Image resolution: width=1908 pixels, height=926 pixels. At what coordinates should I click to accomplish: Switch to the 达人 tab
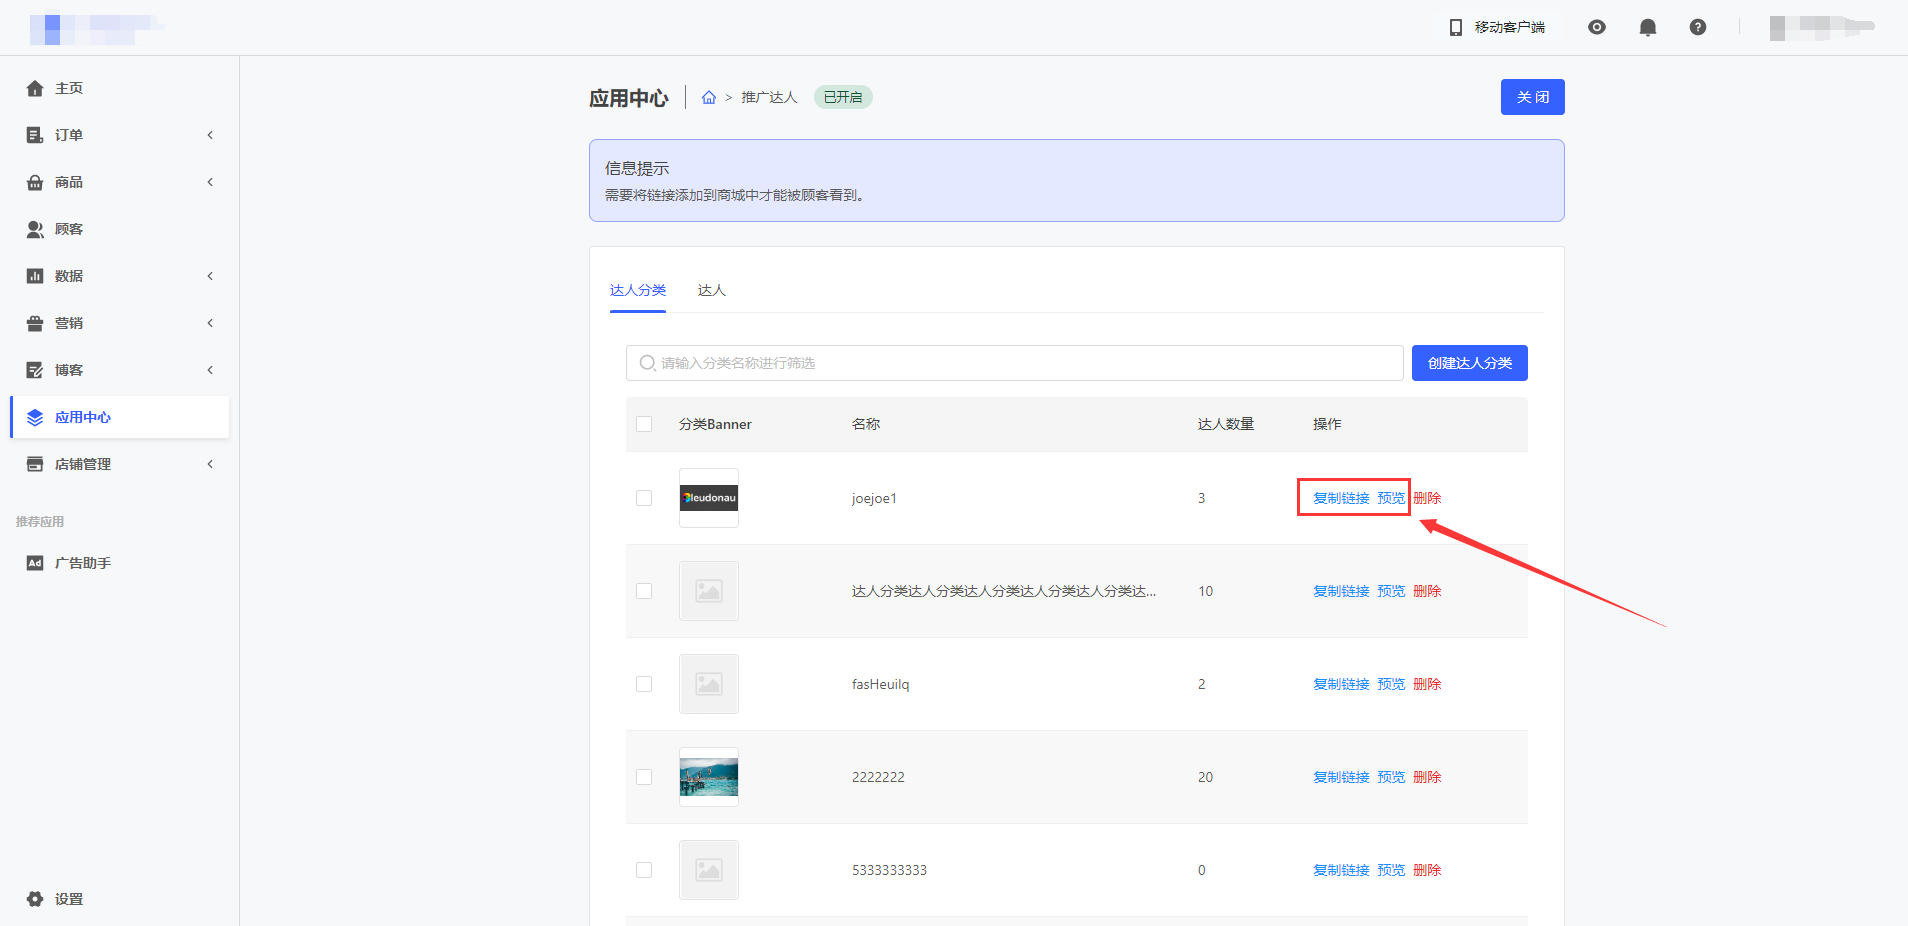click(712, 290)
